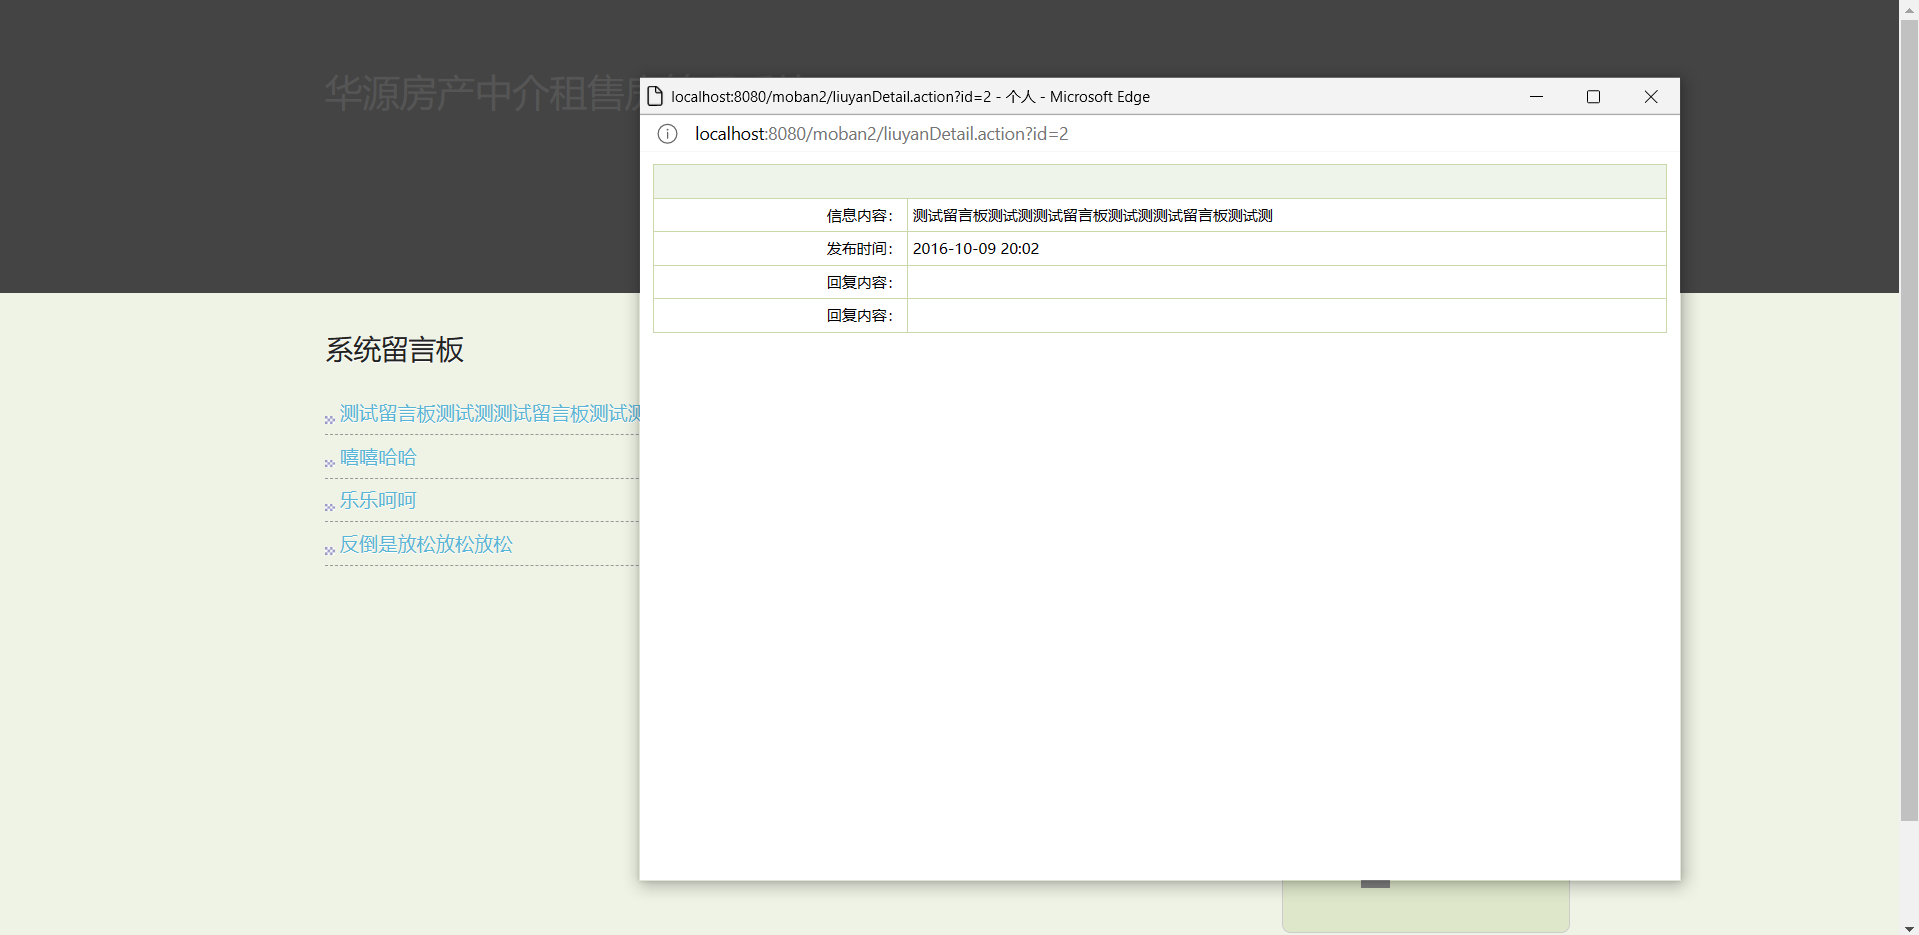Click the 系统留言板 heading
Screen dimensions: 1919x935
coord(394,350)
